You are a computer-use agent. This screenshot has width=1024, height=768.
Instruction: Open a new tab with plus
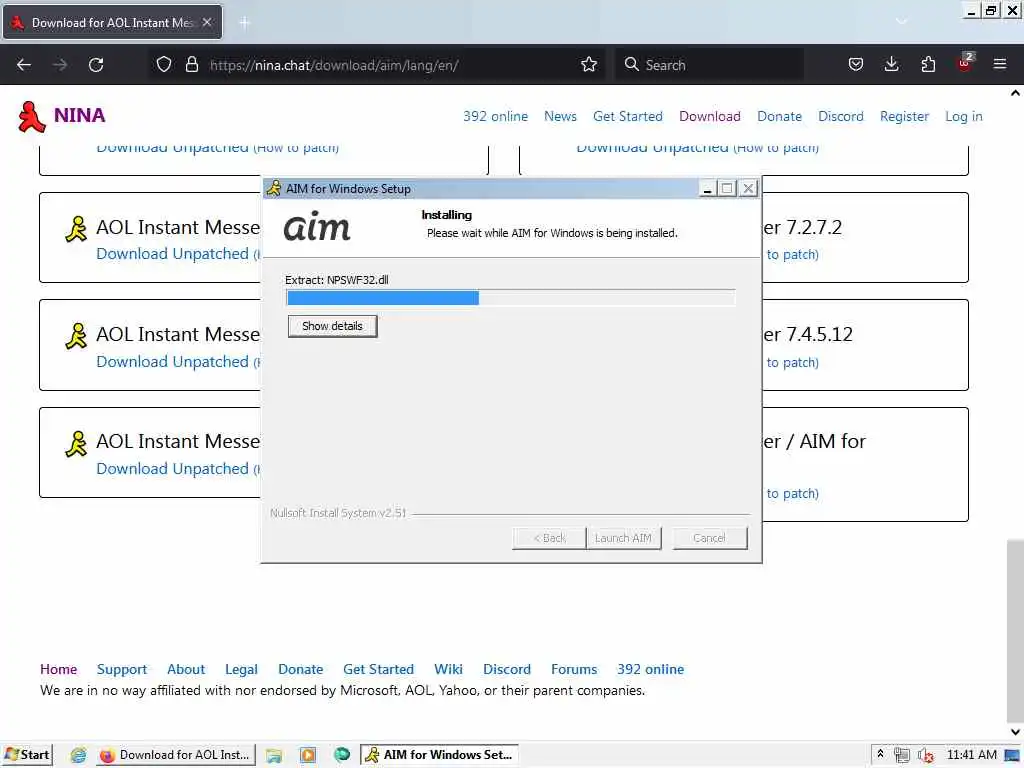[245, 23]
